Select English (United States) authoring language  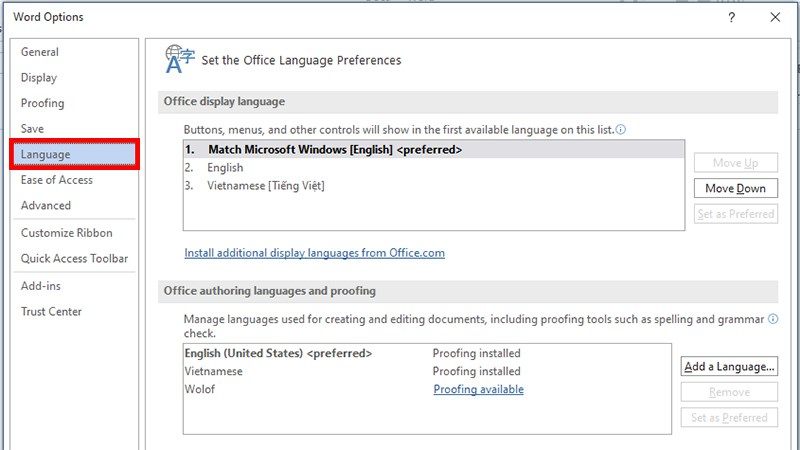(427, 353)
